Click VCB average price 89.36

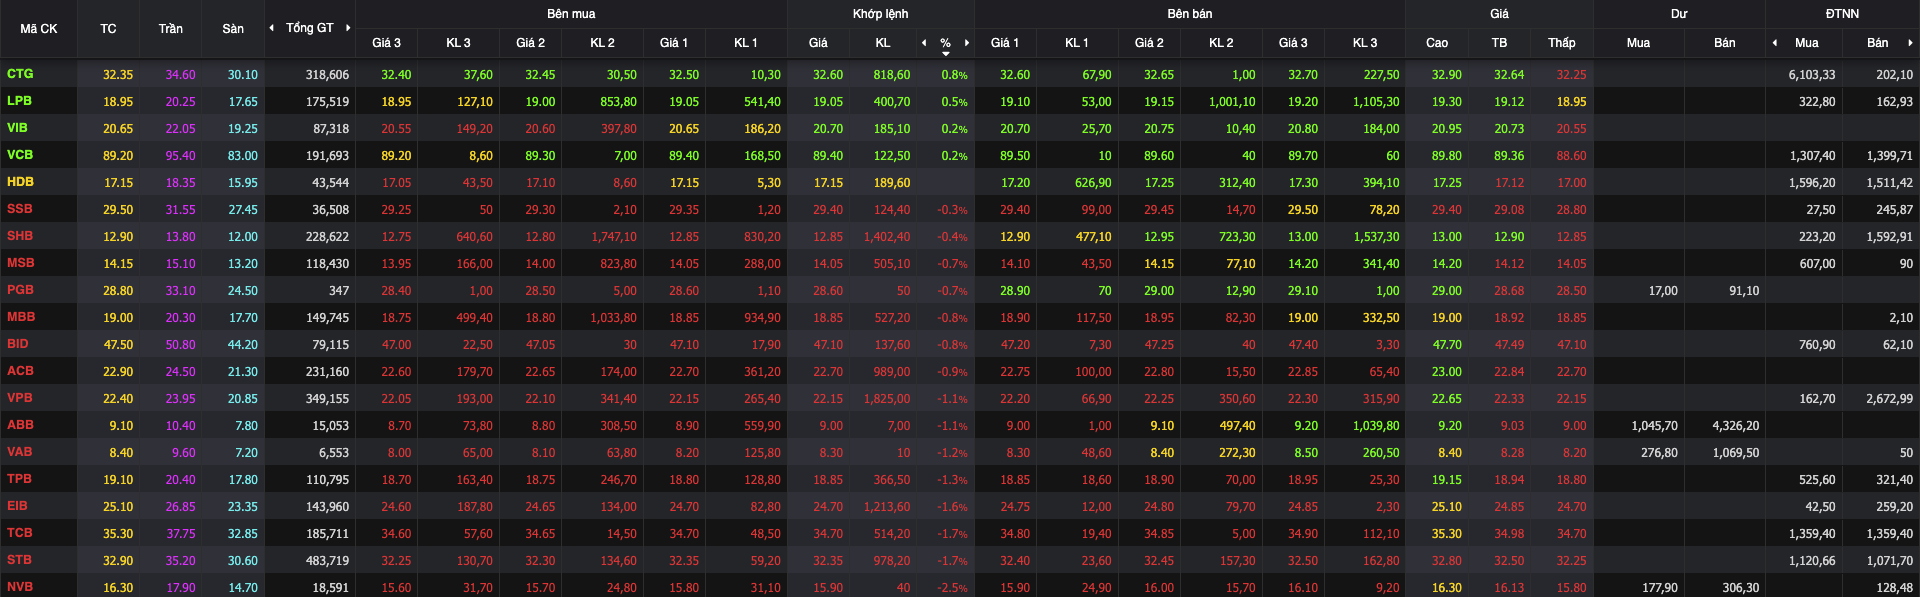point(1509,156)
